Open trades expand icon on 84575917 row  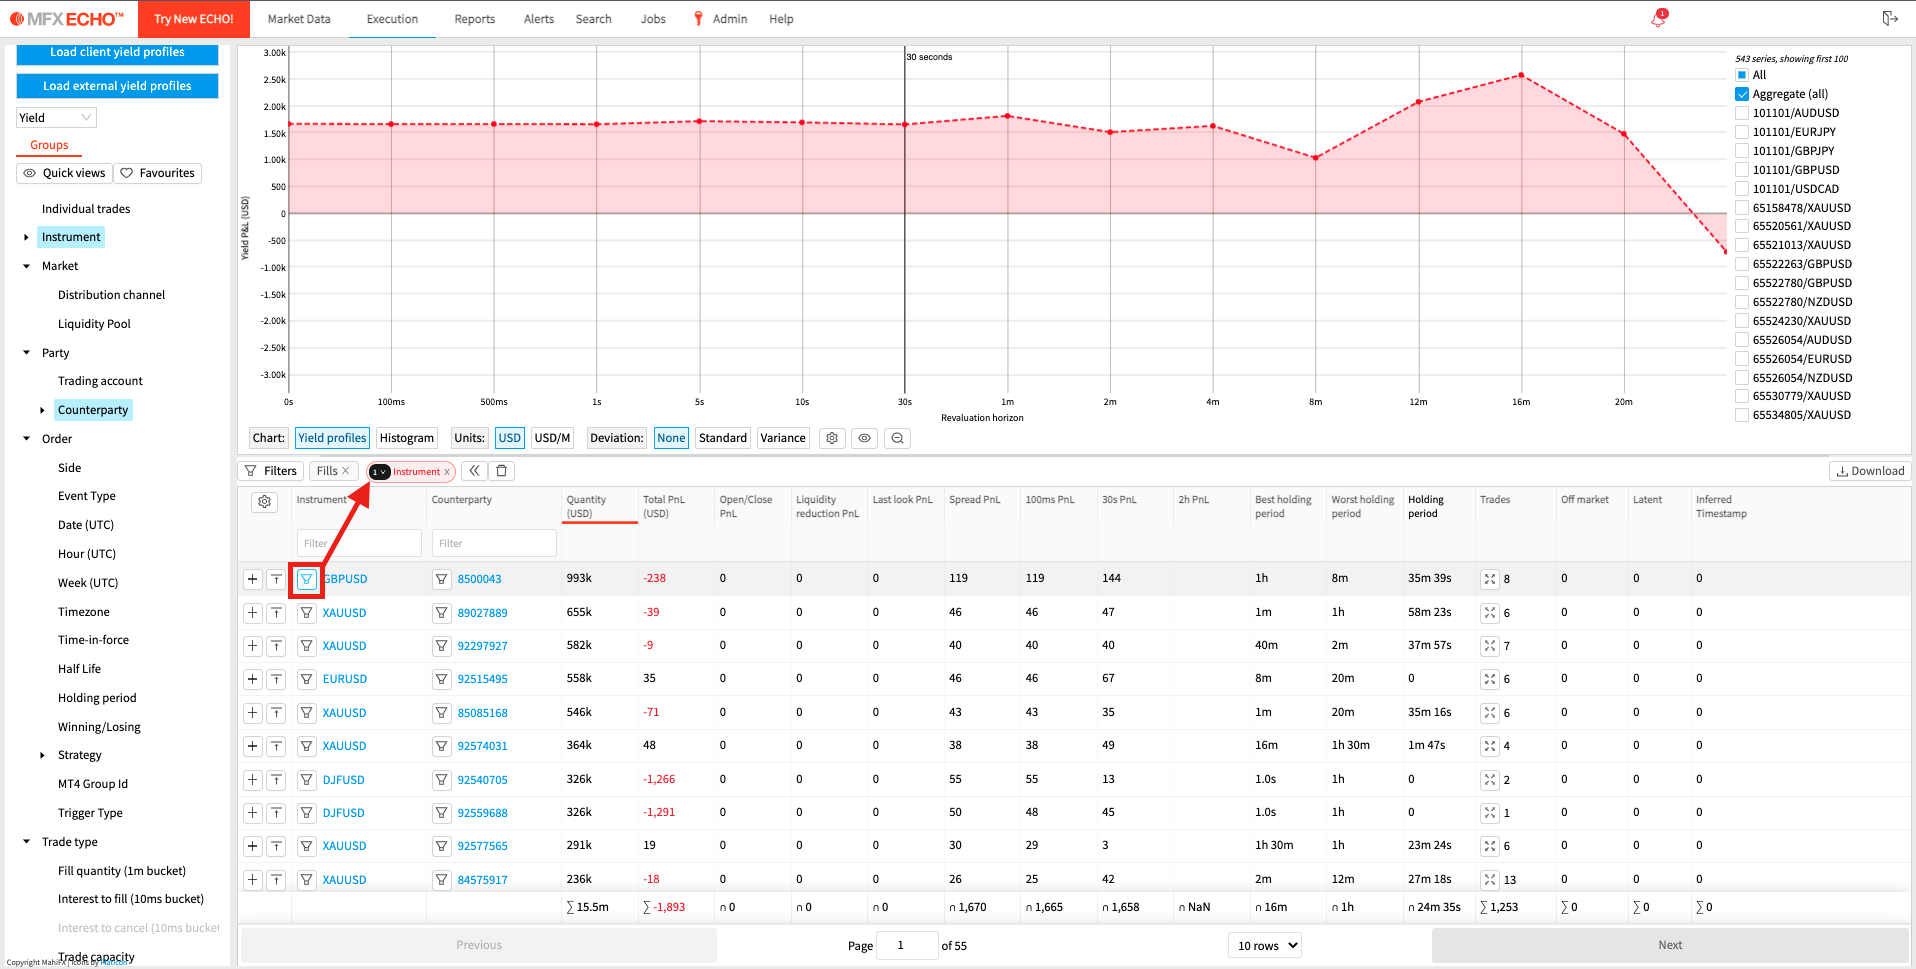(1490, 880)
